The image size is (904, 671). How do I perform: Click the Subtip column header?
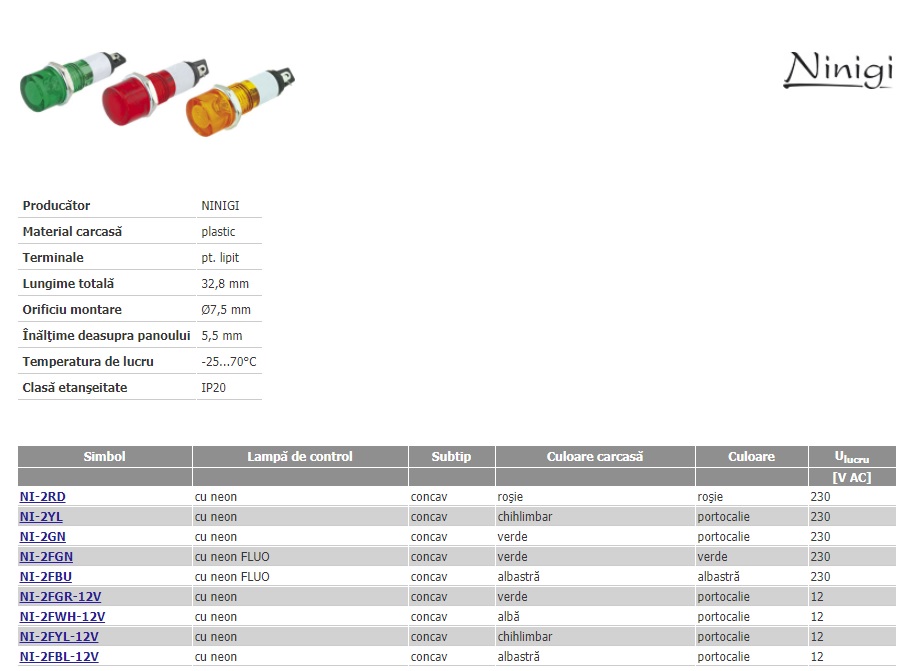coord(451,457)
